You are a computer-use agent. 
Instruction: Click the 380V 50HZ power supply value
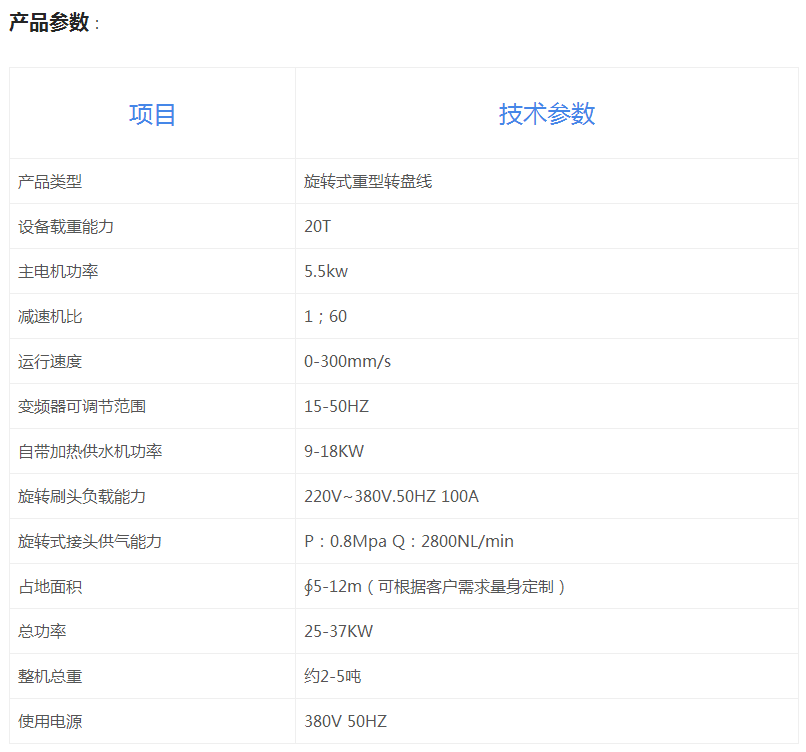[x=345, y=721]
